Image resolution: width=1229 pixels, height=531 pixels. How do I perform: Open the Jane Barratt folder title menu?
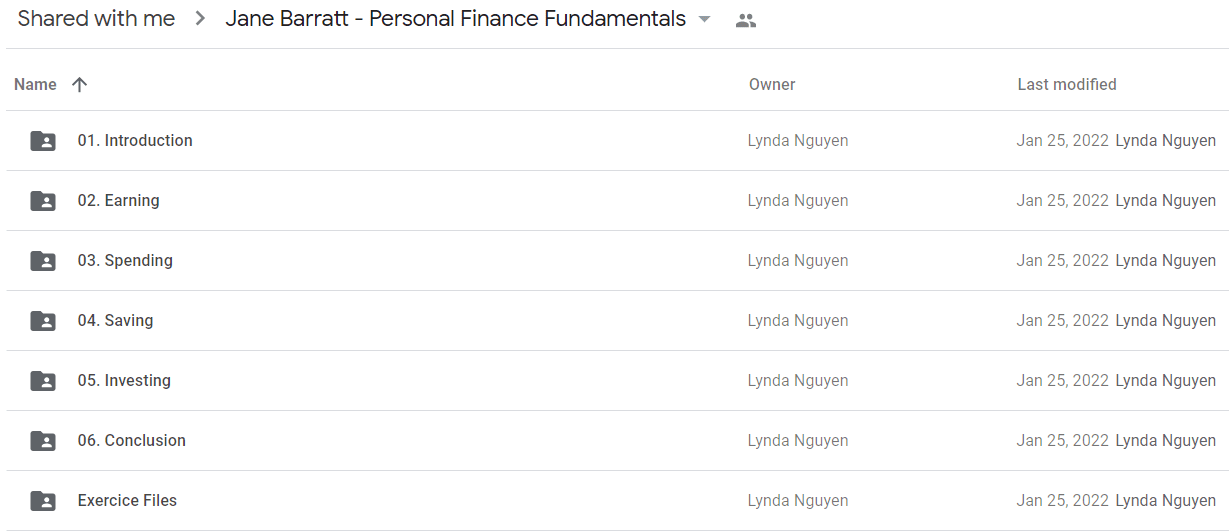(456, 19)
